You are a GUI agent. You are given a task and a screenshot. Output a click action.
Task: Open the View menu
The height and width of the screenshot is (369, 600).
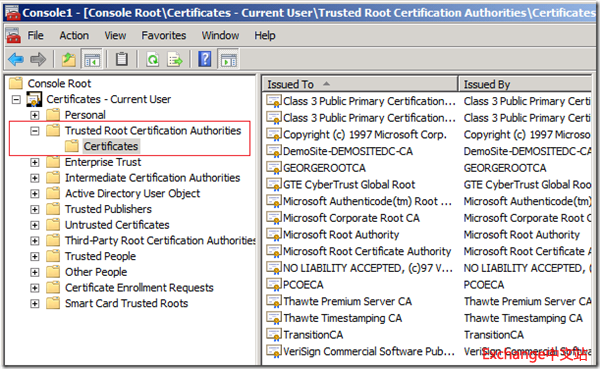(x=115, y=36)
